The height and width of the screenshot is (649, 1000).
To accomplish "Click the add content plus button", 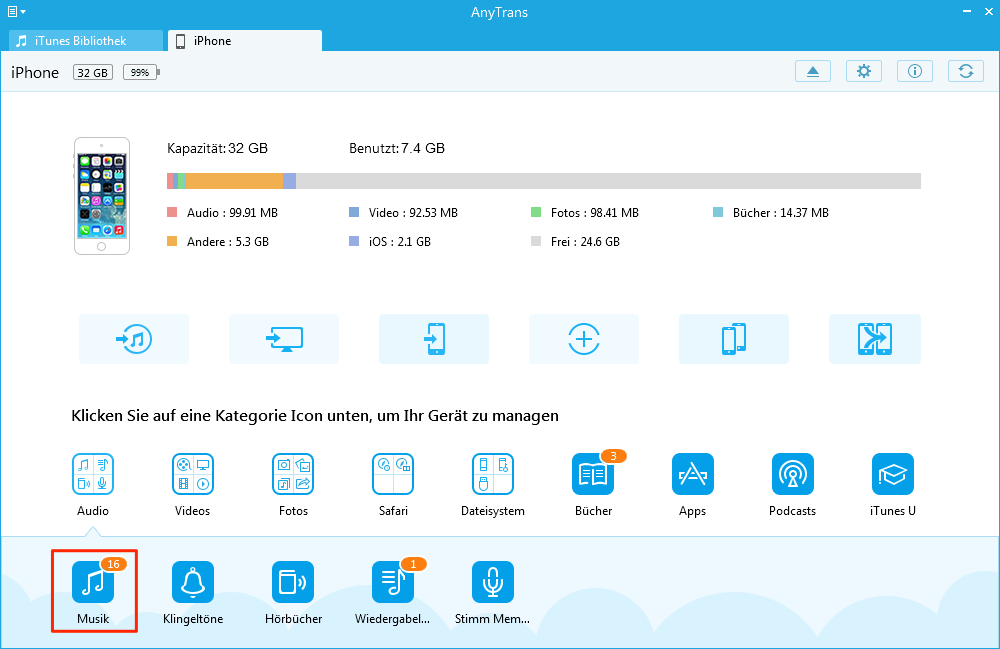I will pyautogui.click(x=584, y=339).
